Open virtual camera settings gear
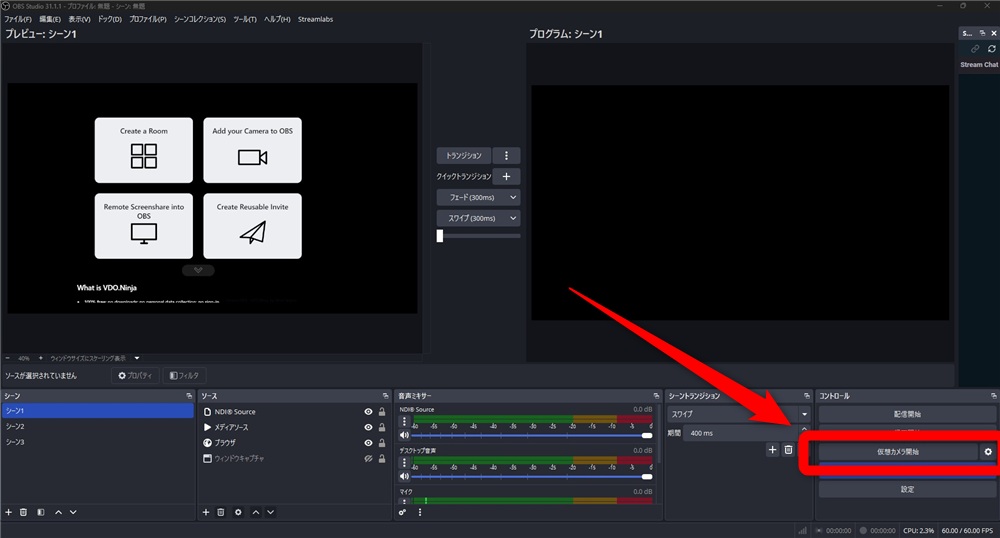The height and width of the screenshot is (538, 1000). [988, 451]
